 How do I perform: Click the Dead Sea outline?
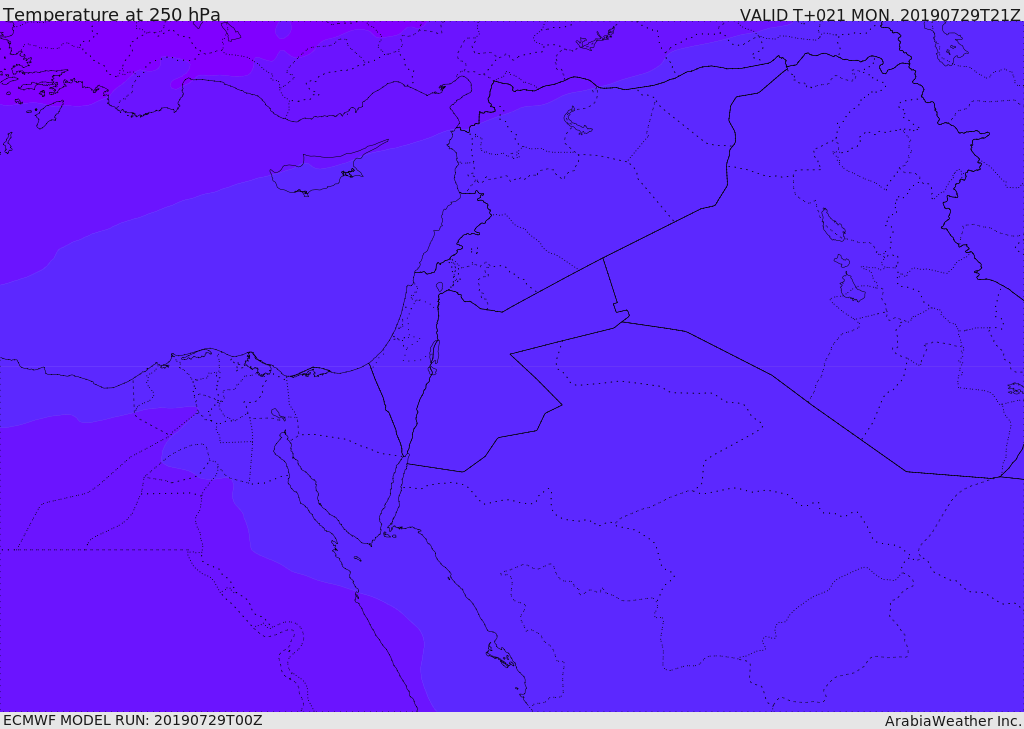pos(432,357)
